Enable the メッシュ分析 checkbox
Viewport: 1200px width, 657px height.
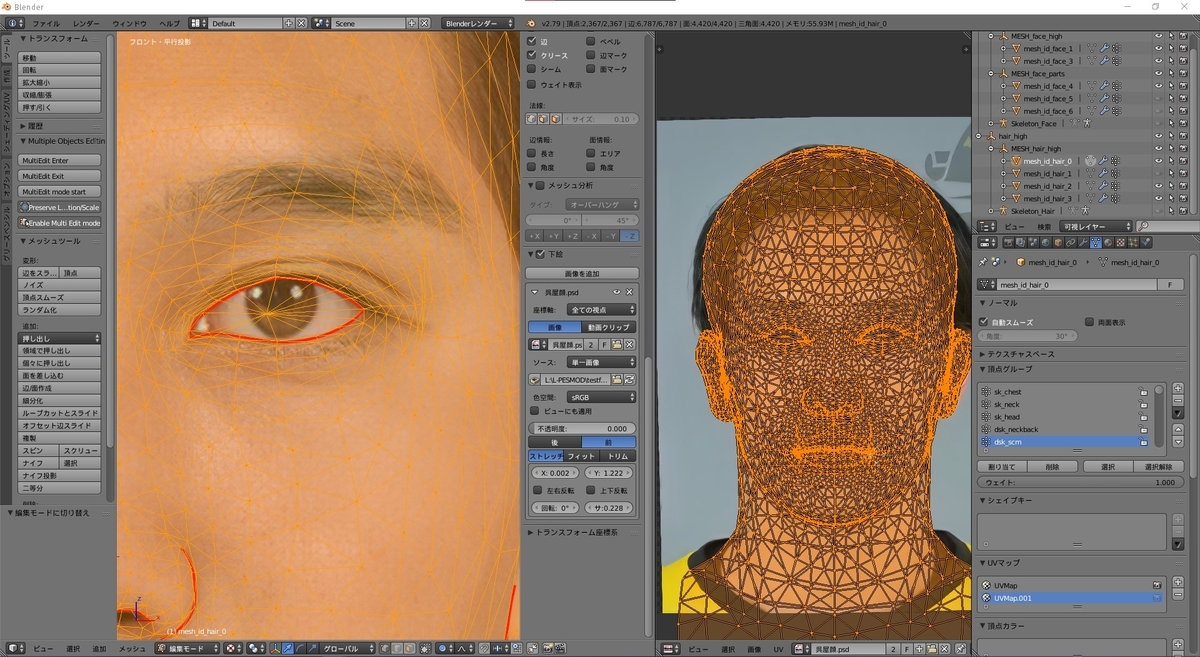click(x=541, y=185)
